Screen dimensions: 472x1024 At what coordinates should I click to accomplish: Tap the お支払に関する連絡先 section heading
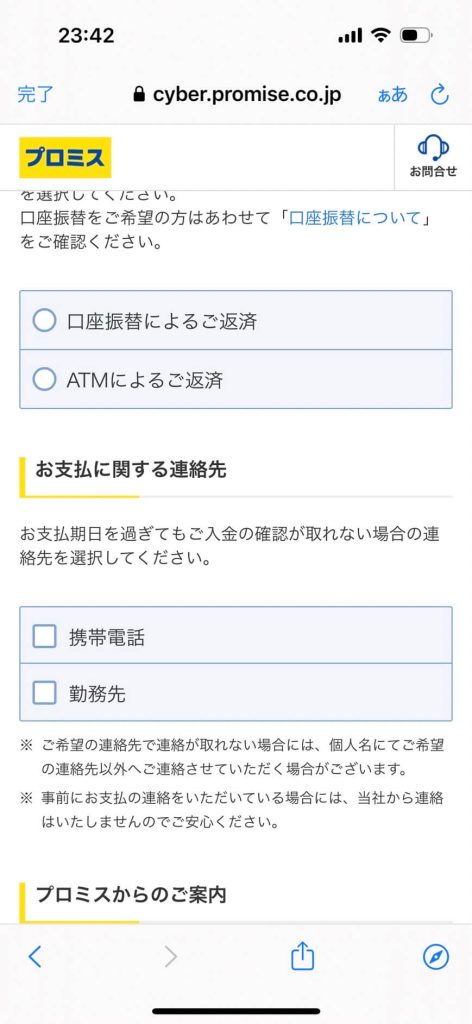click(x=131, y=469)
